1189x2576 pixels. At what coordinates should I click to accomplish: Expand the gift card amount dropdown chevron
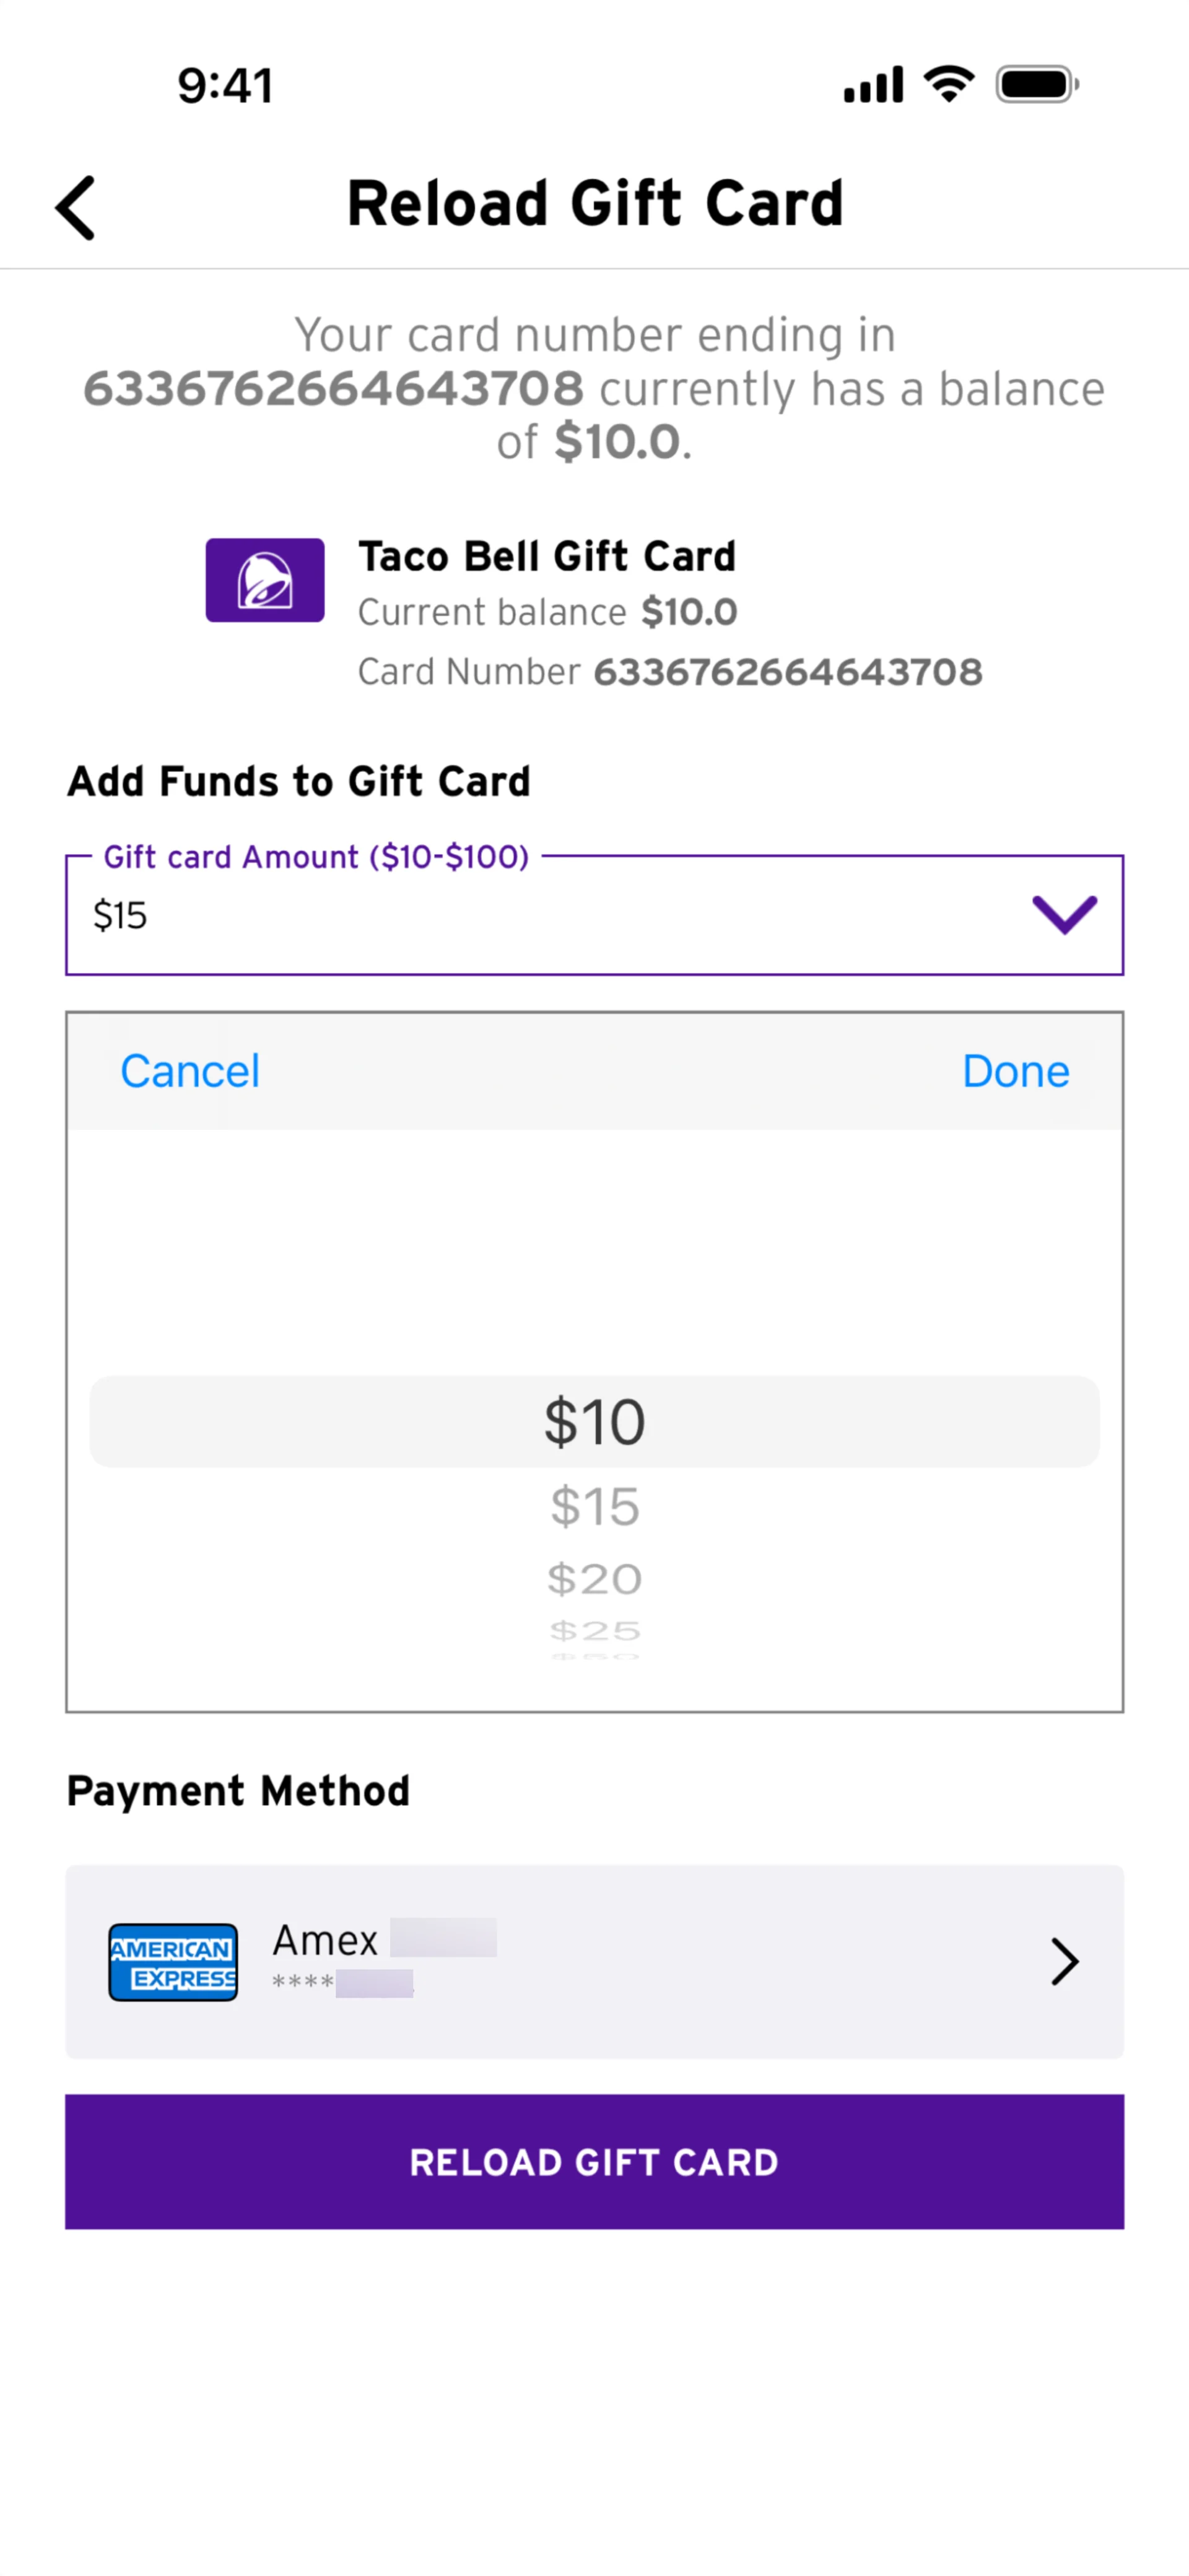1064,914
